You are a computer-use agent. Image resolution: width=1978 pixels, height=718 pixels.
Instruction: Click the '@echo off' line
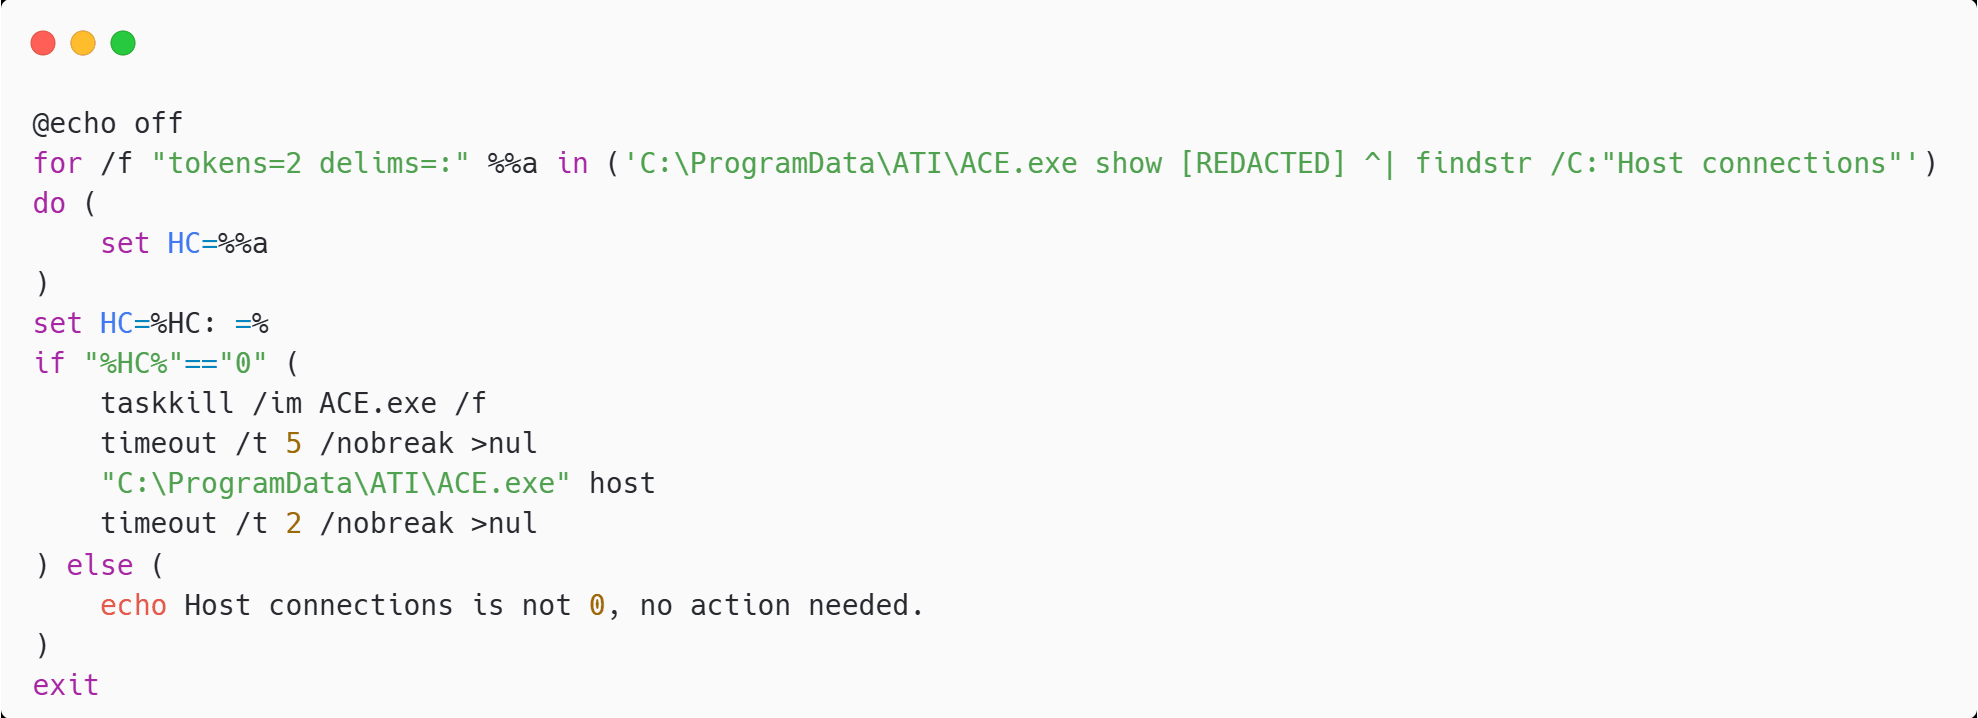108,124
